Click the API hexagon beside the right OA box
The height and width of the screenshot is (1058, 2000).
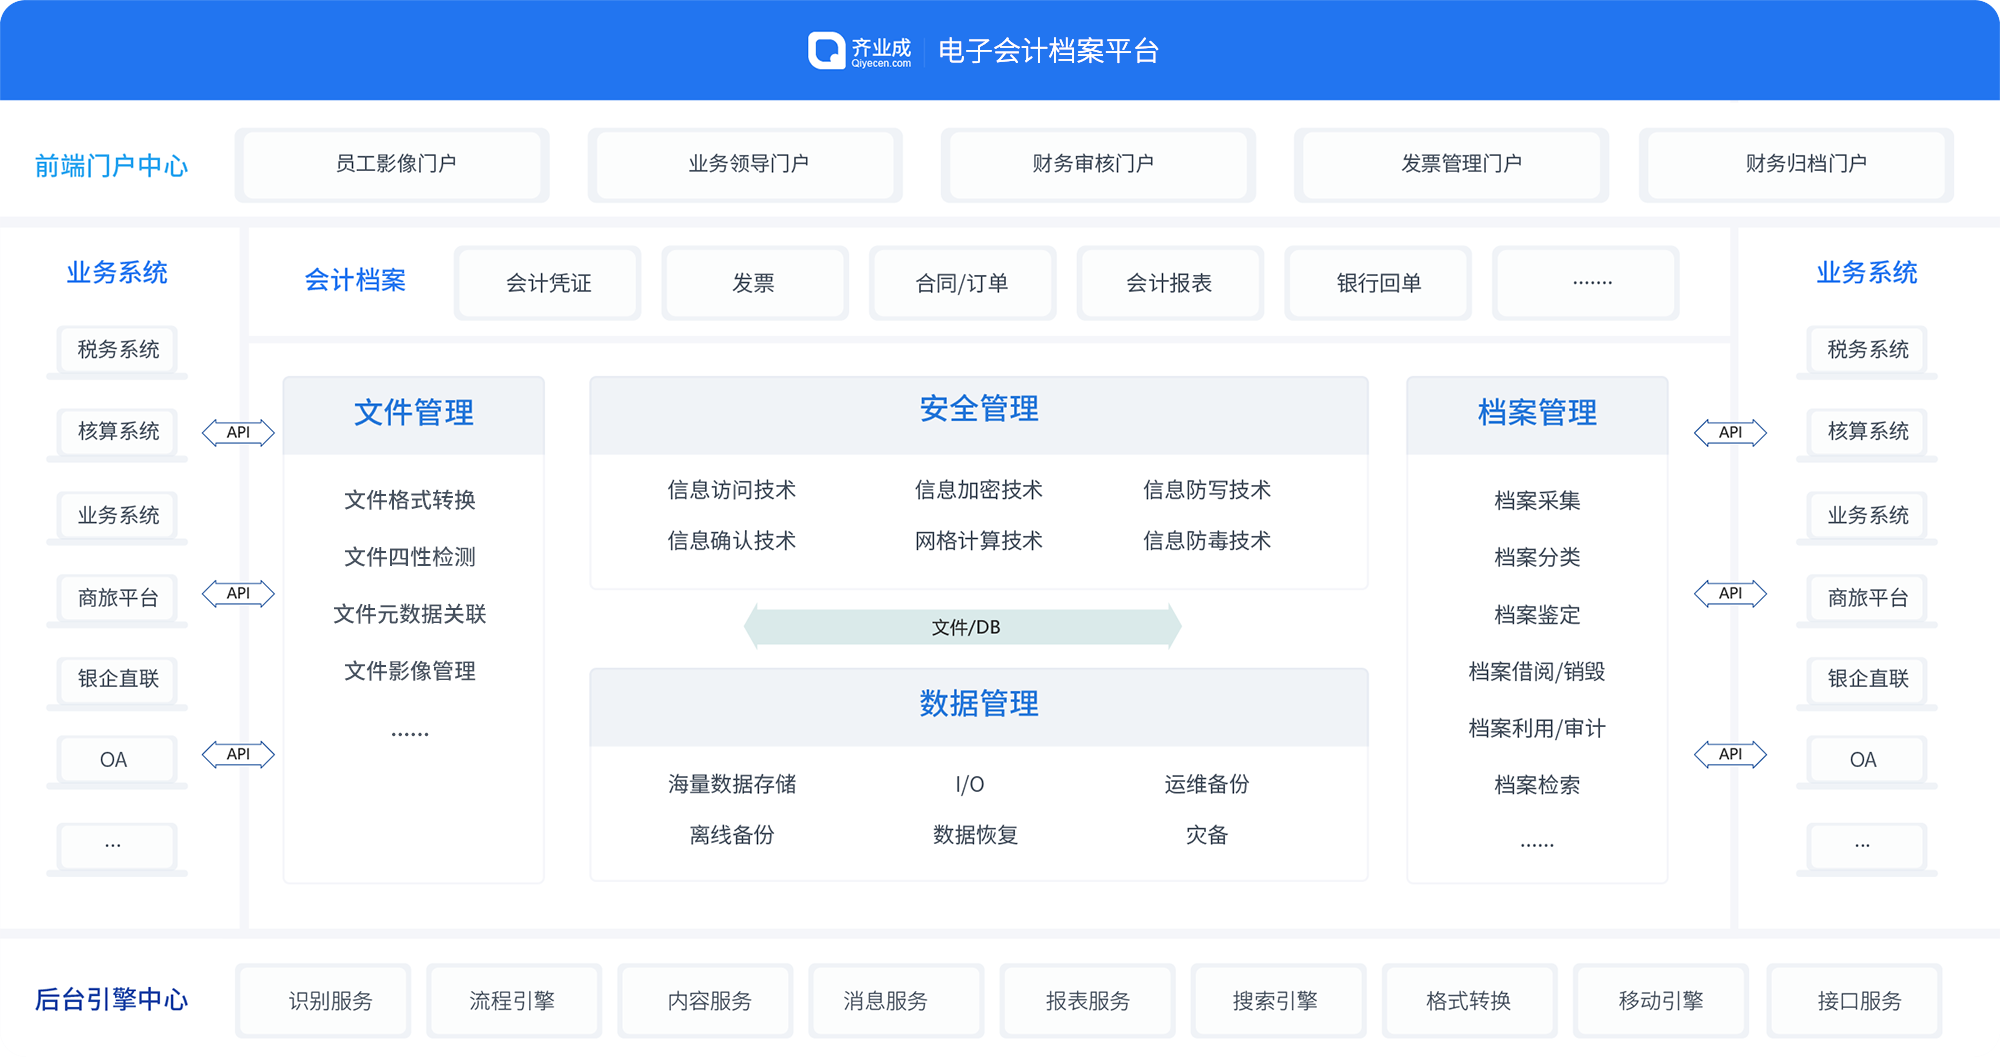click(1731, 754)
